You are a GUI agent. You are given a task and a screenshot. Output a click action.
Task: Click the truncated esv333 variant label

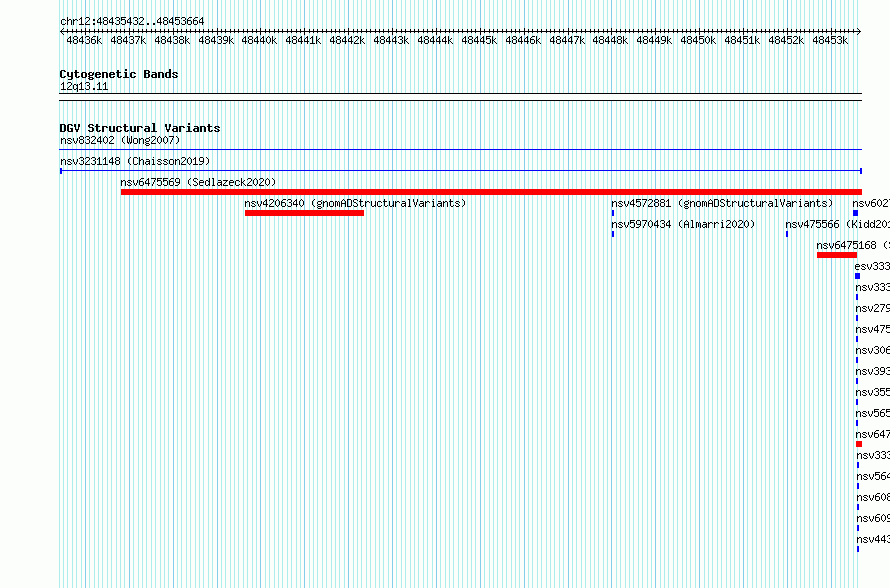(872, 266)
